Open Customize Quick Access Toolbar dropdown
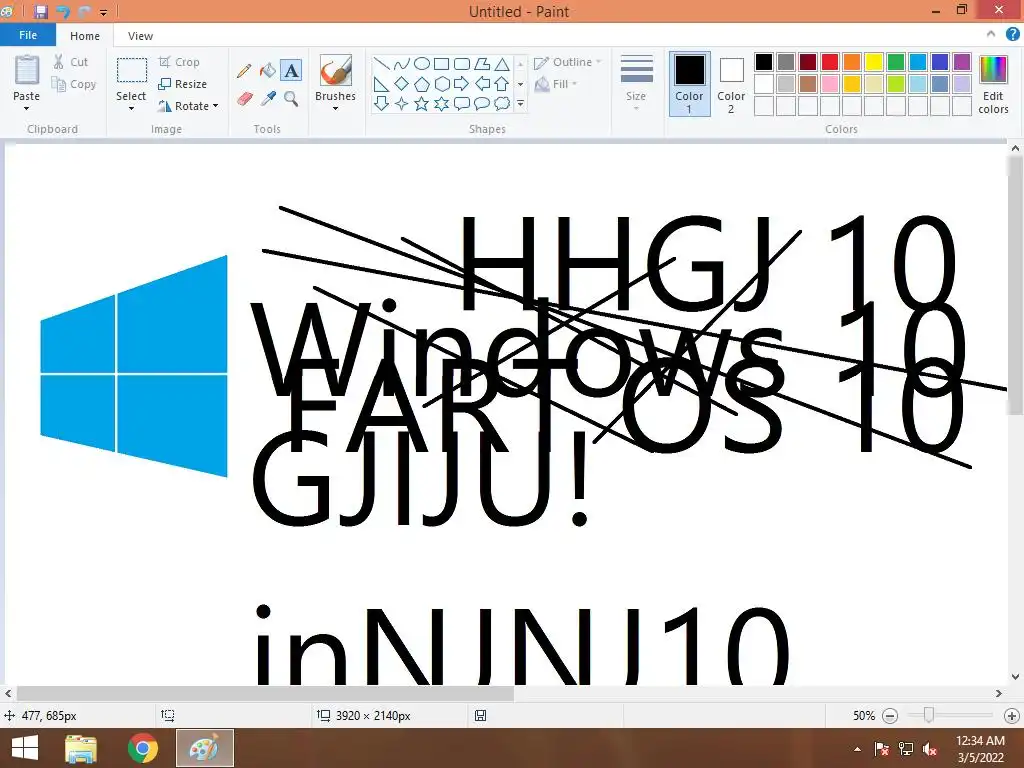This screenshot has width=1024, height=768. [103, 12]
